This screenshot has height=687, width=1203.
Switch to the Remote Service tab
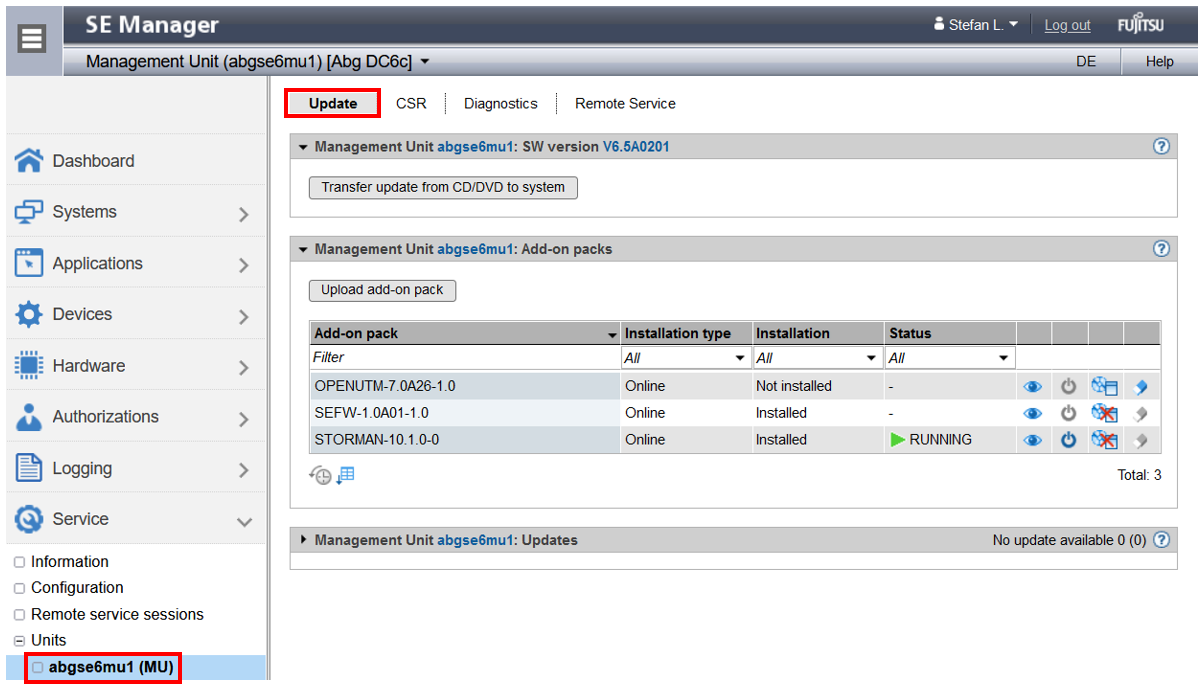(x=625, y=104)
